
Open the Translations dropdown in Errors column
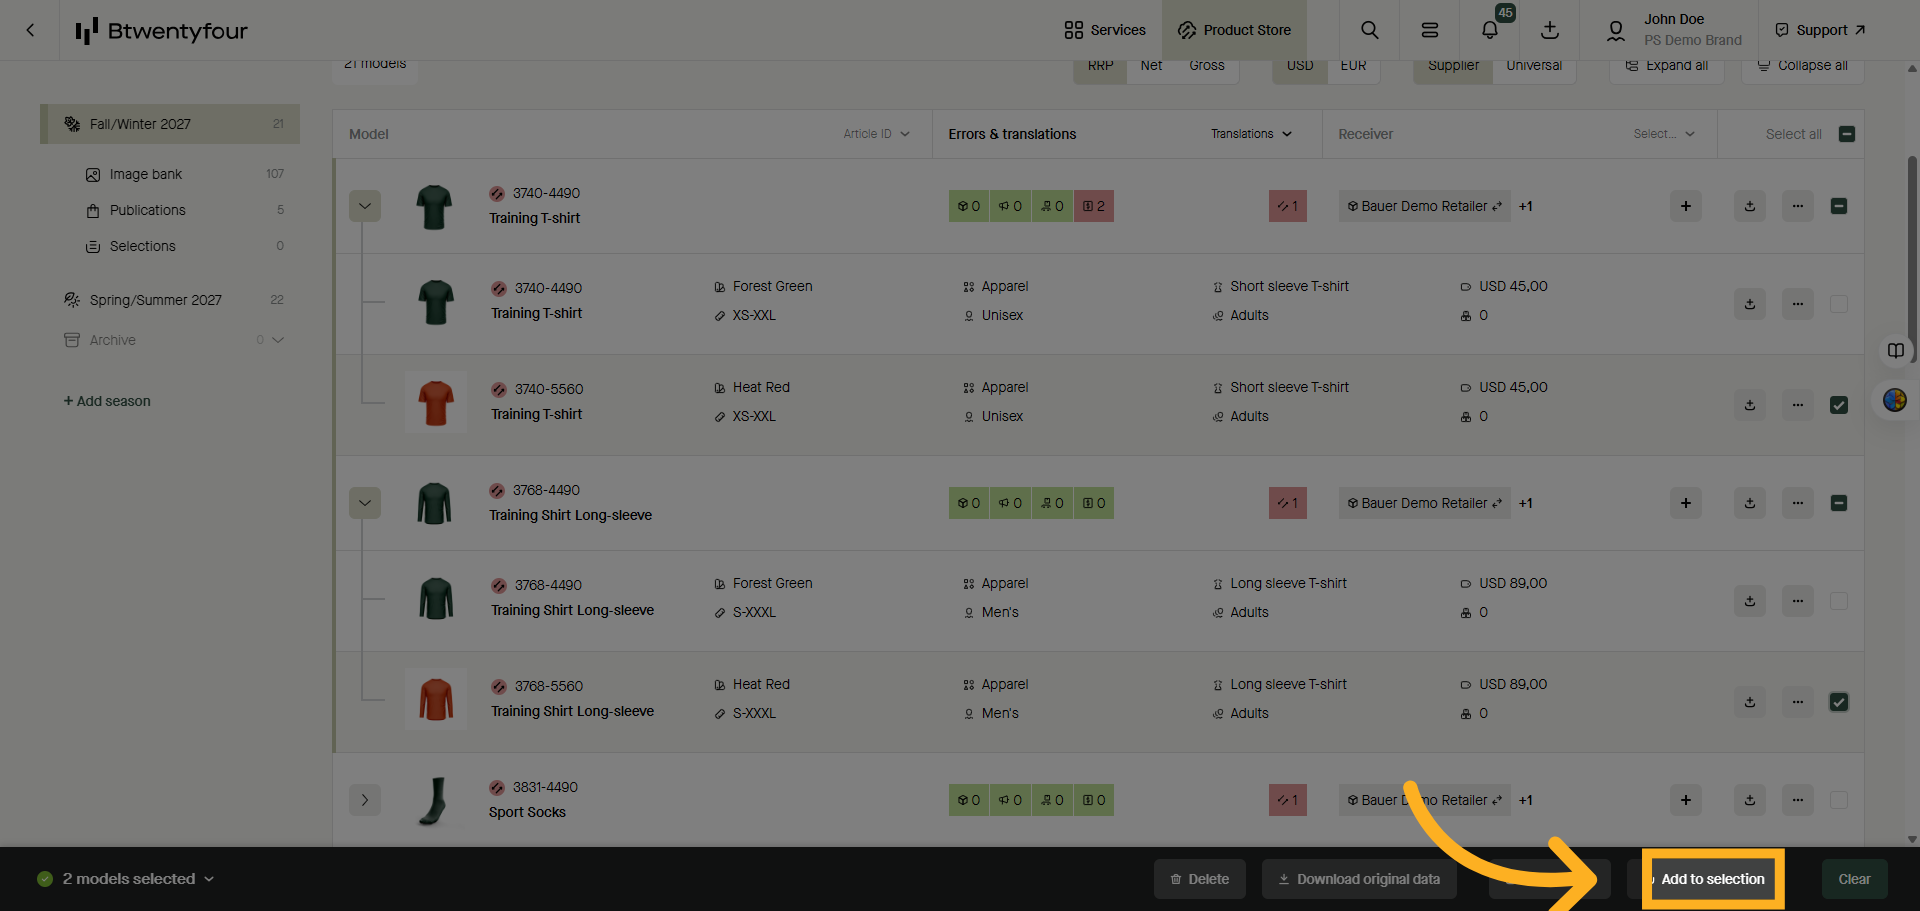[1251, 133]
